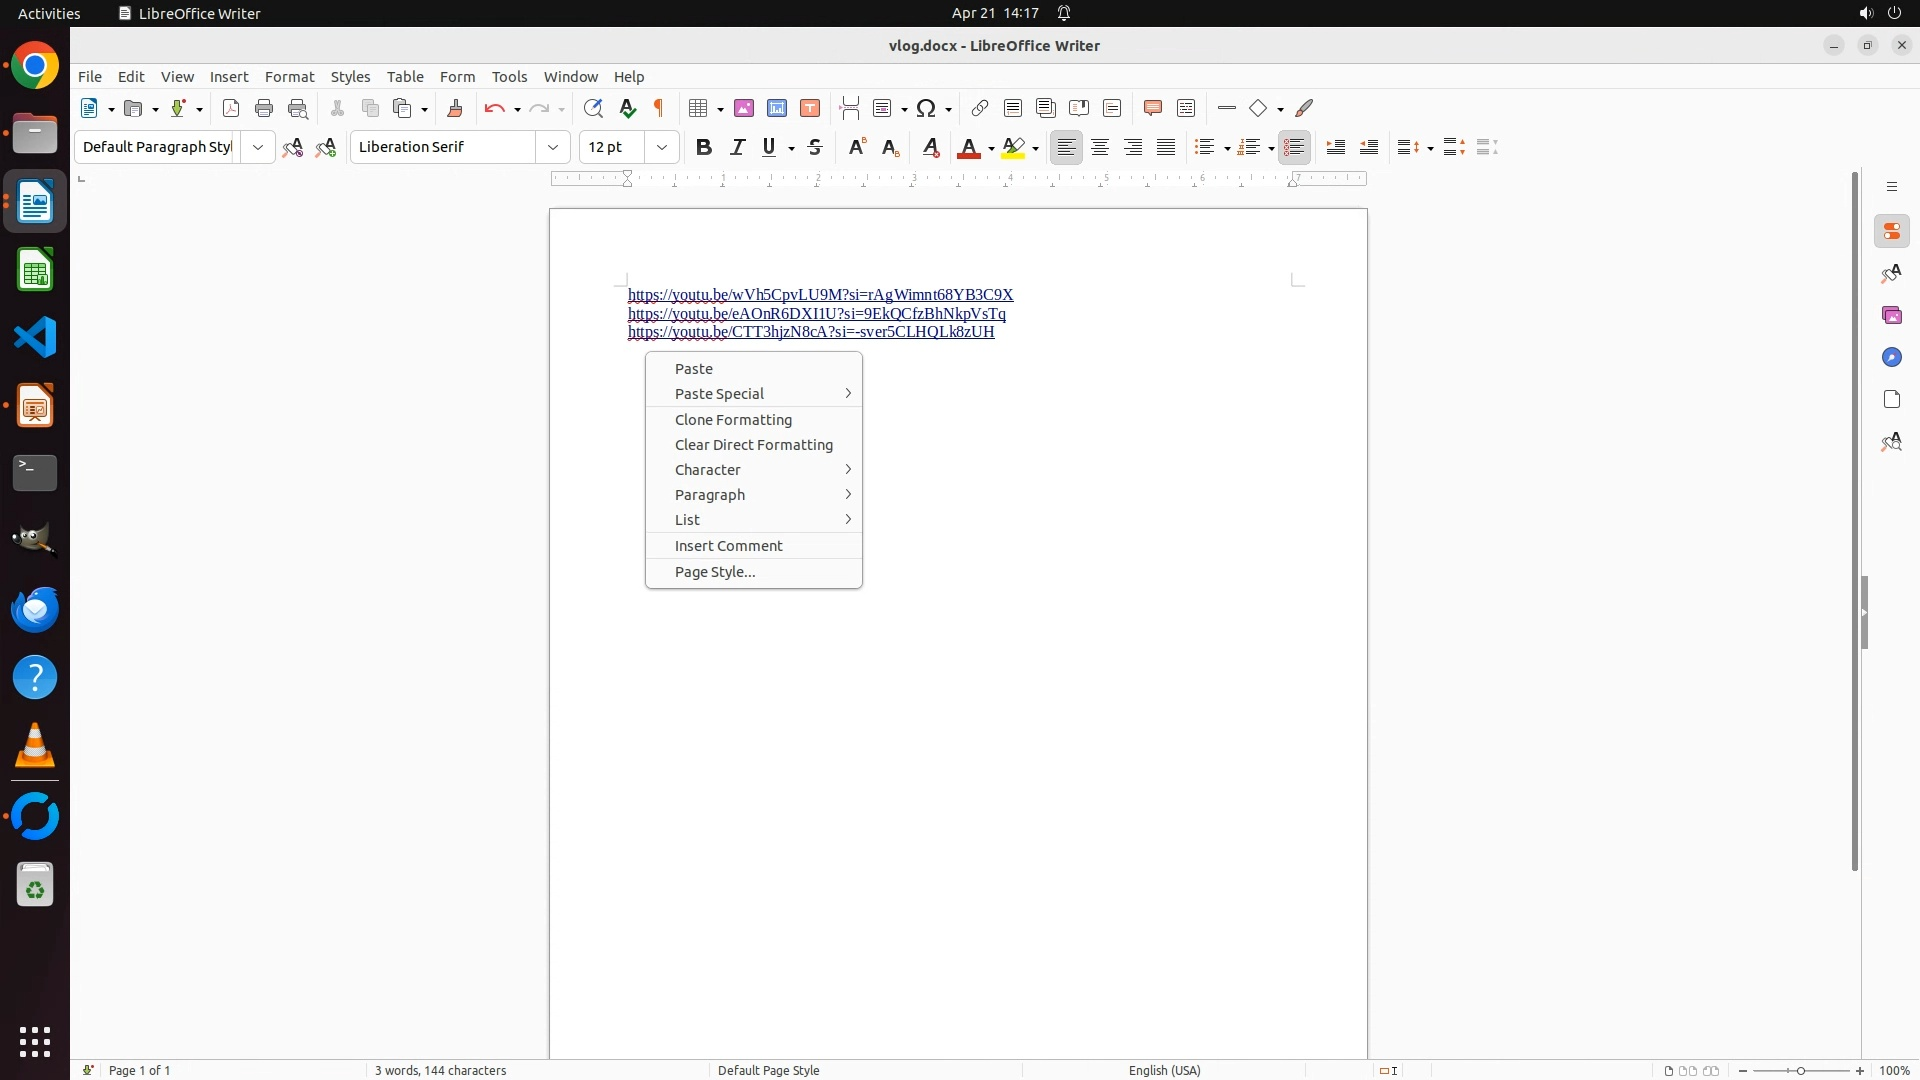
Task: Click the zoom slider in the status bar
Action: [1800, 1070]
